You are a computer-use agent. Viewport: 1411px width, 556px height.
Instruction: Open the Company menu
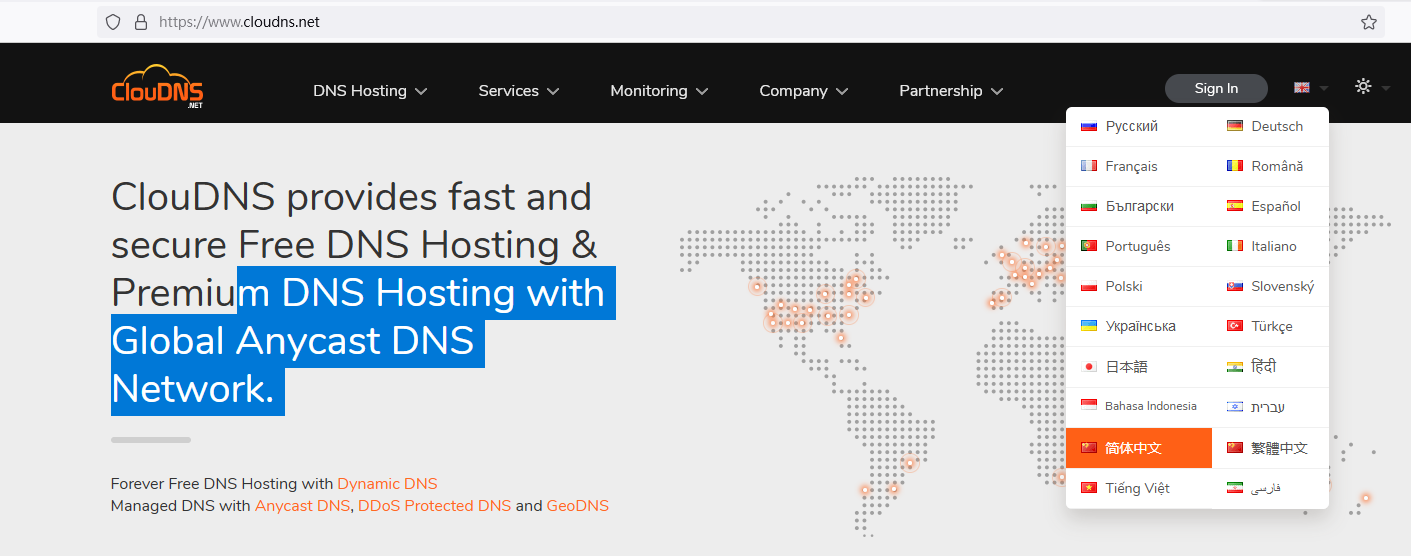(x=803, y=91)
